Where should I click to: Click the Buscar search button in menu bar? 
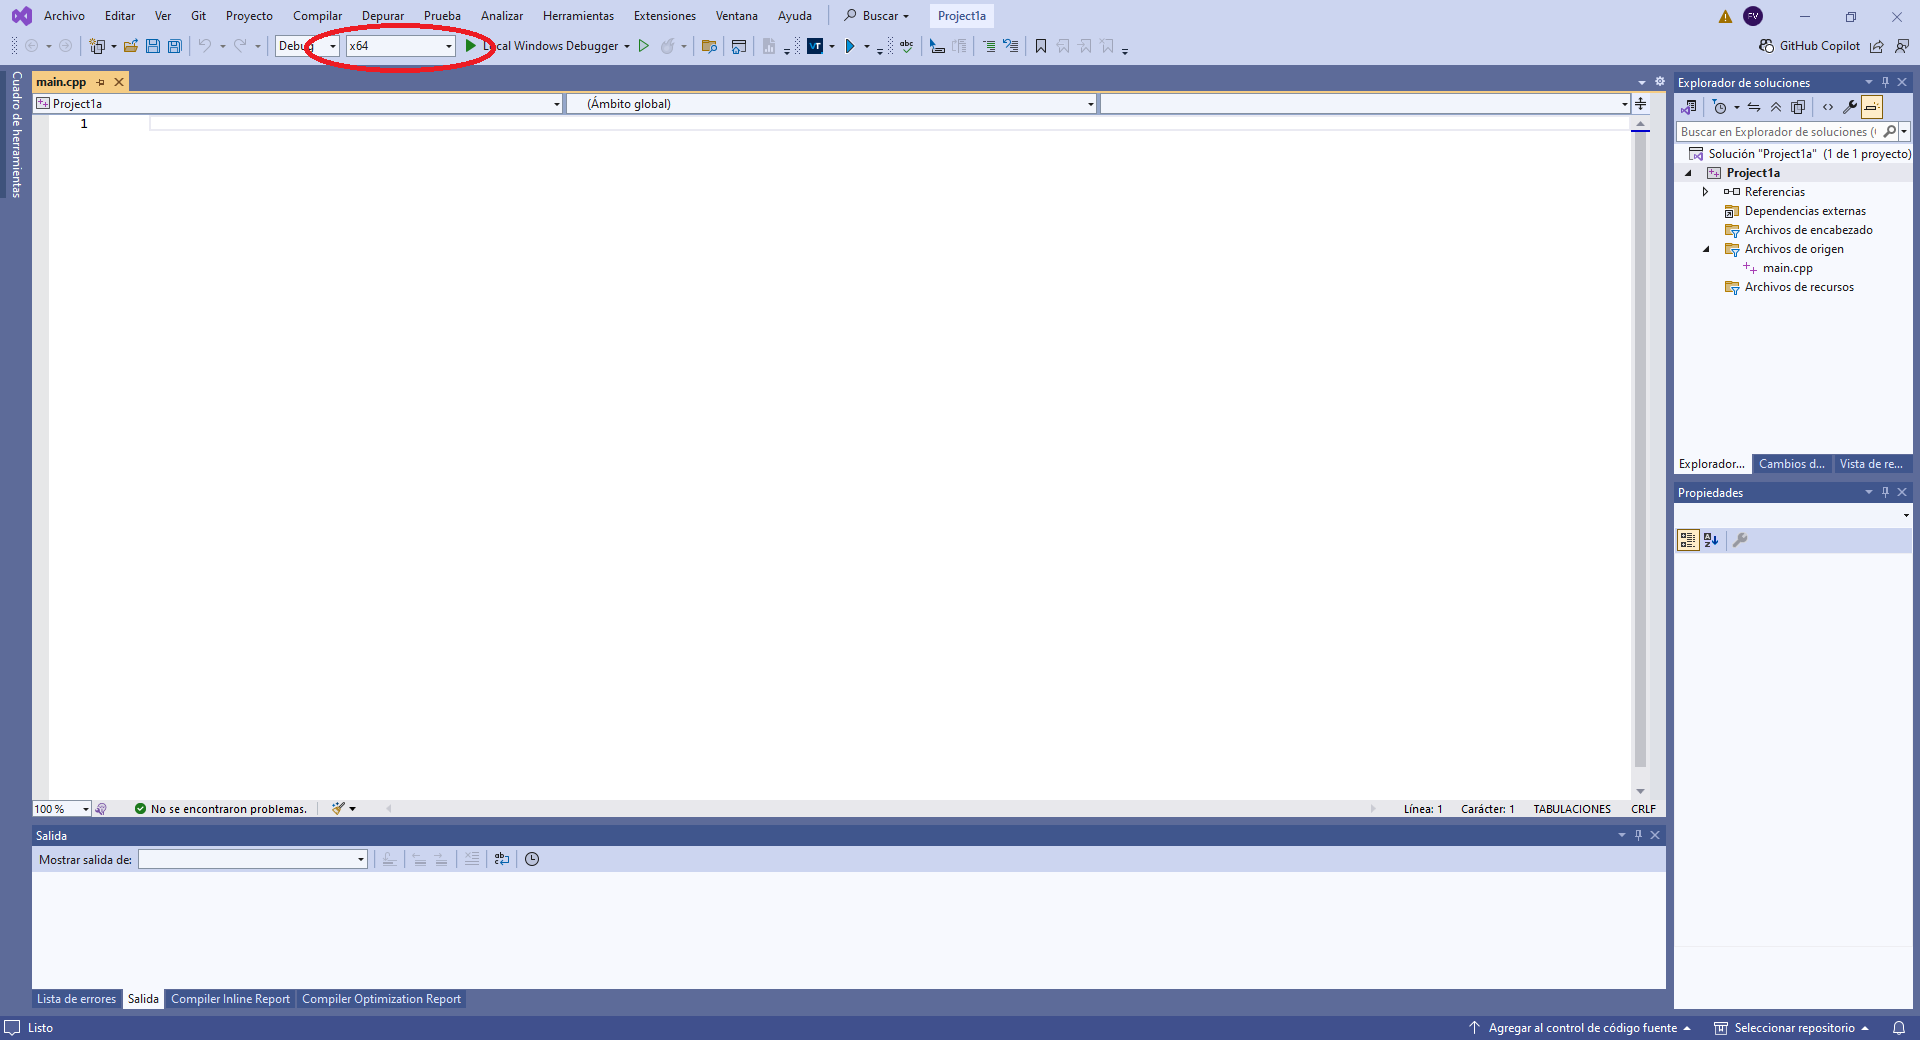[x=876, y=16]
